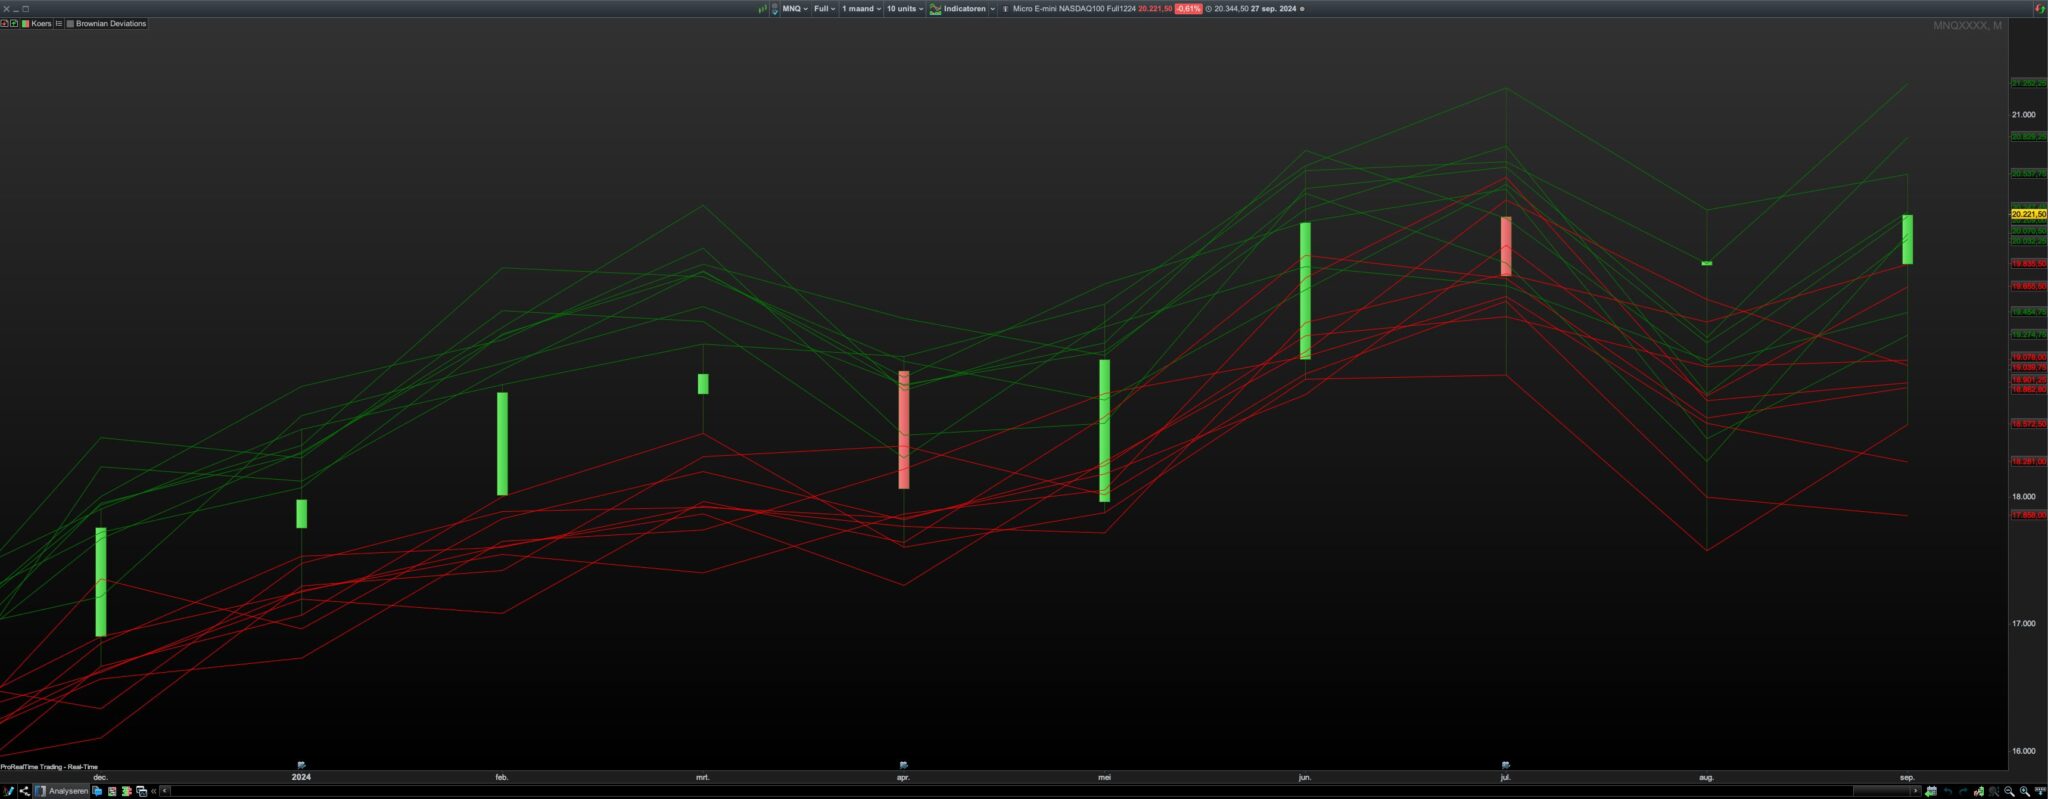Viewport: 2048px width, 799px height.
Task: Click the marker above the 2024 axis label
Action: pos(301,765)
